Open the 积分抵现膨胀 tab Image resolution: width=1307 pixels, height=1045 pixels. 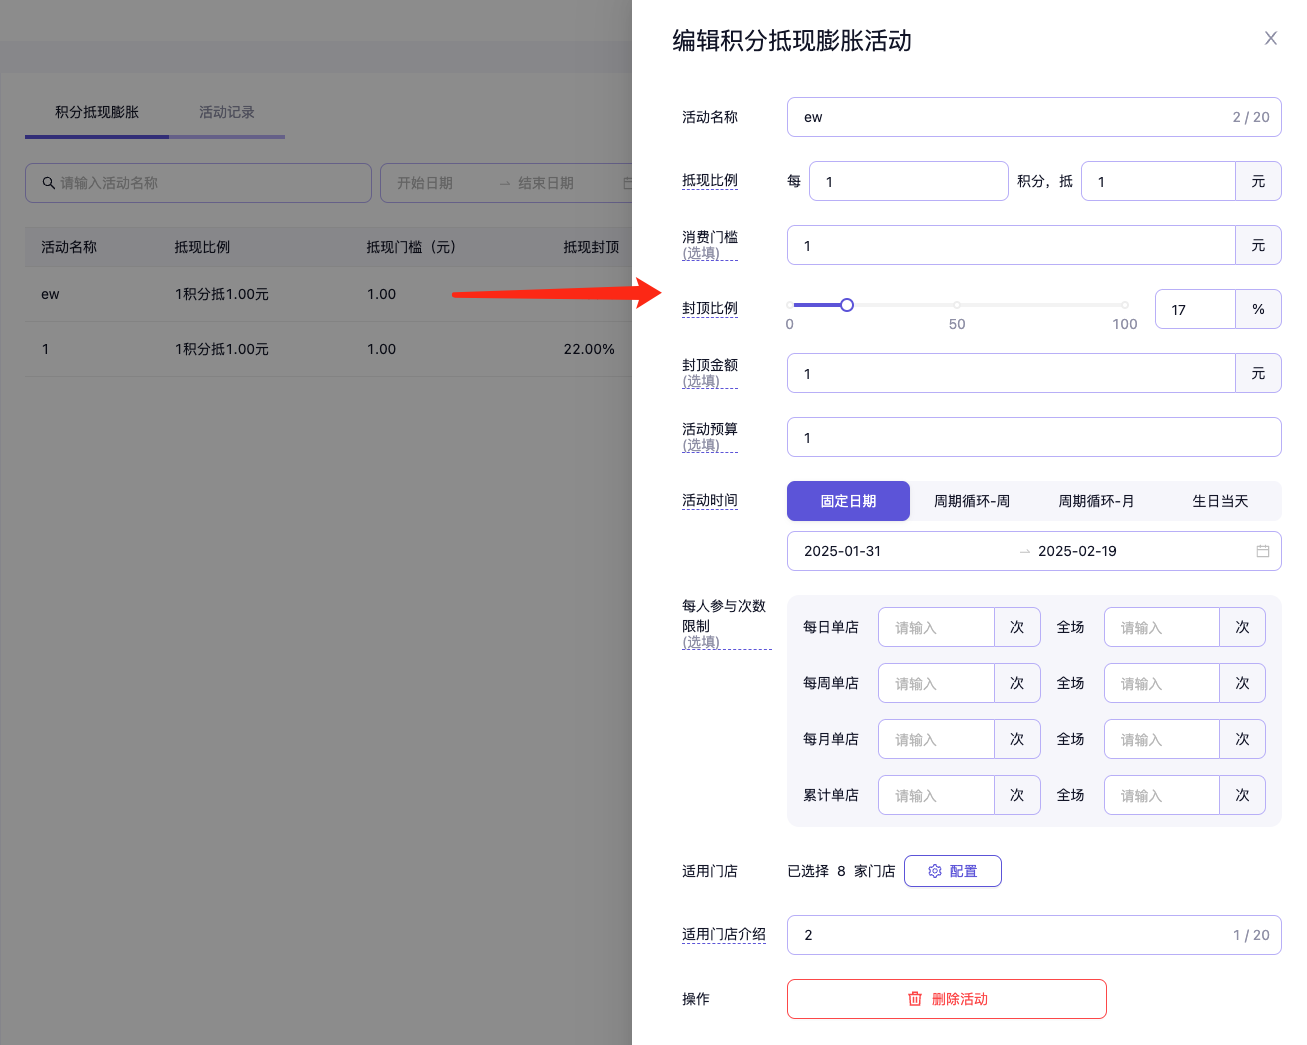click(x=97, y=112)
